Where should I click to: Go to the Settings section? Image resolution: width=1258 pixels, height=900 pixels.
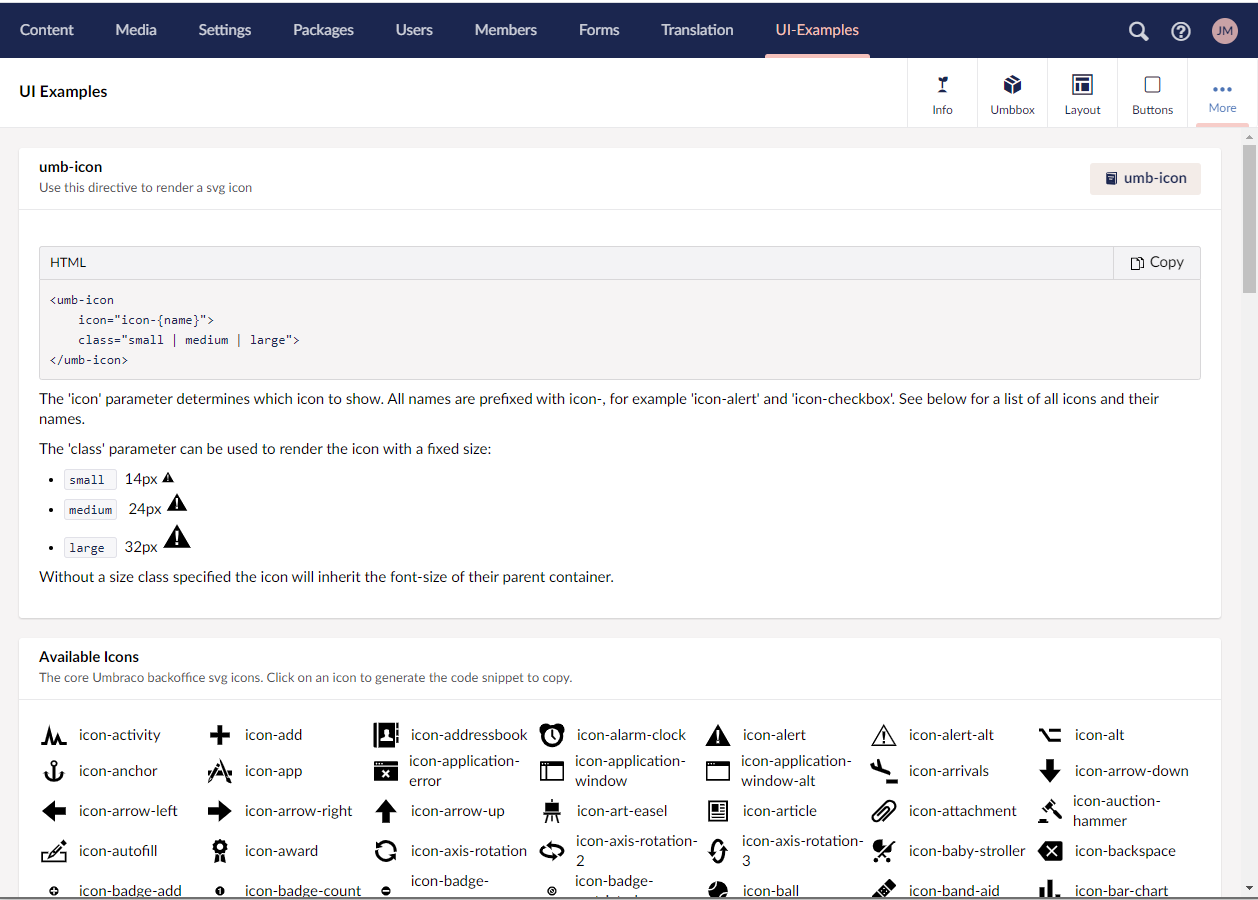(x=225, y=30)
